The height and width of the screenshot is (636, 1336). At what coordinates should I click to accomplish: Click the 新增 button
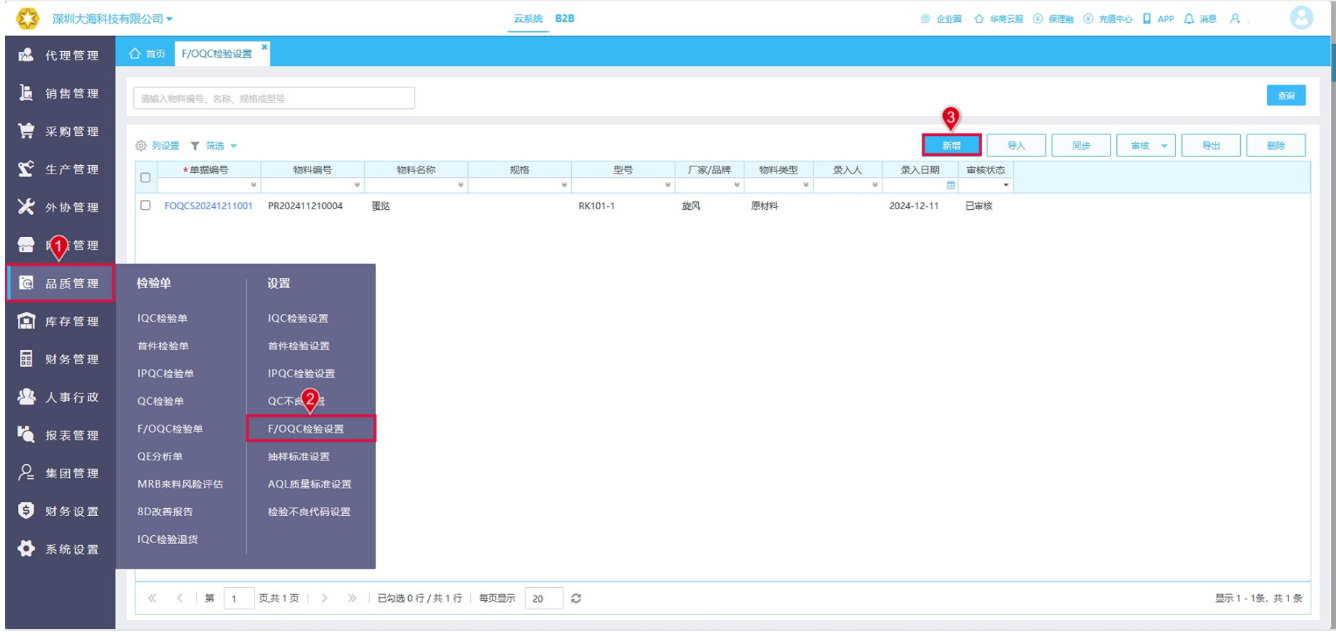951,146
